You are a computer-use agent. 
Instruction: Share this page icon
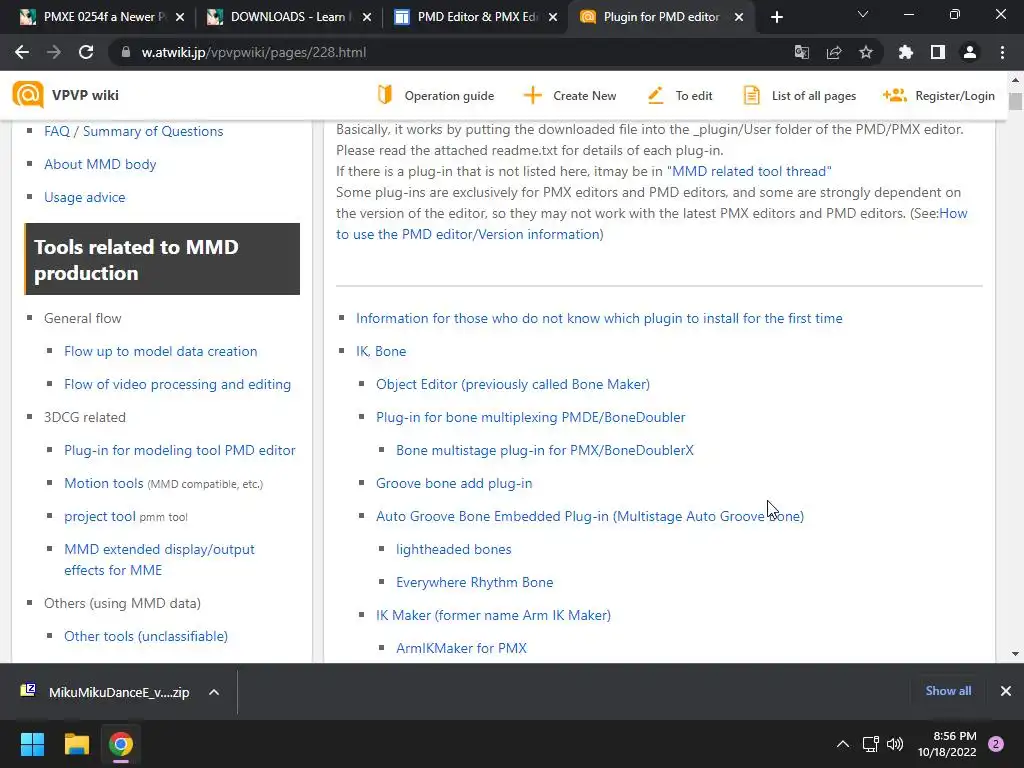coord(834,52)
